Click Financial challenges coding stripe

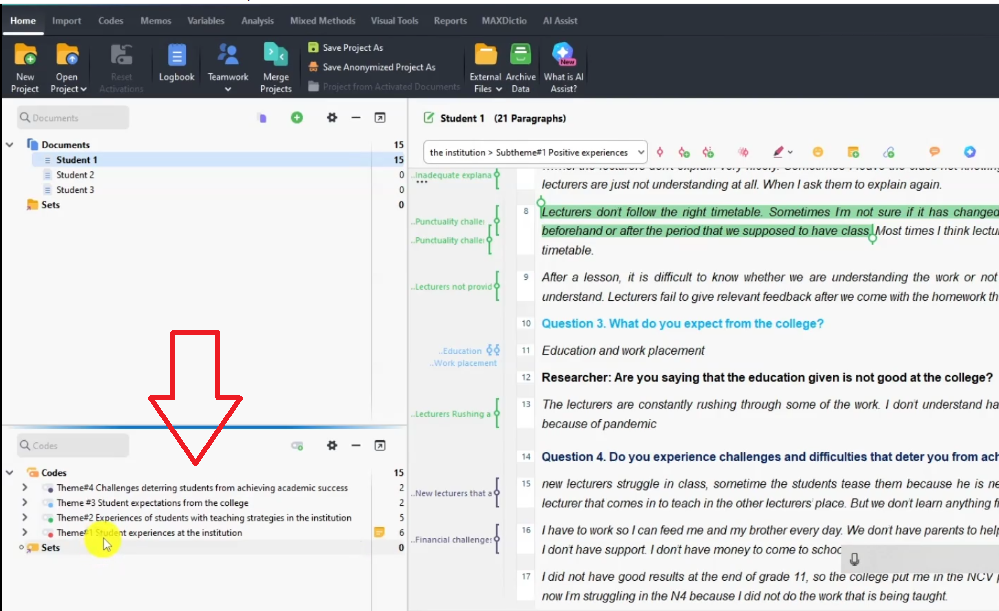point(497,540)
